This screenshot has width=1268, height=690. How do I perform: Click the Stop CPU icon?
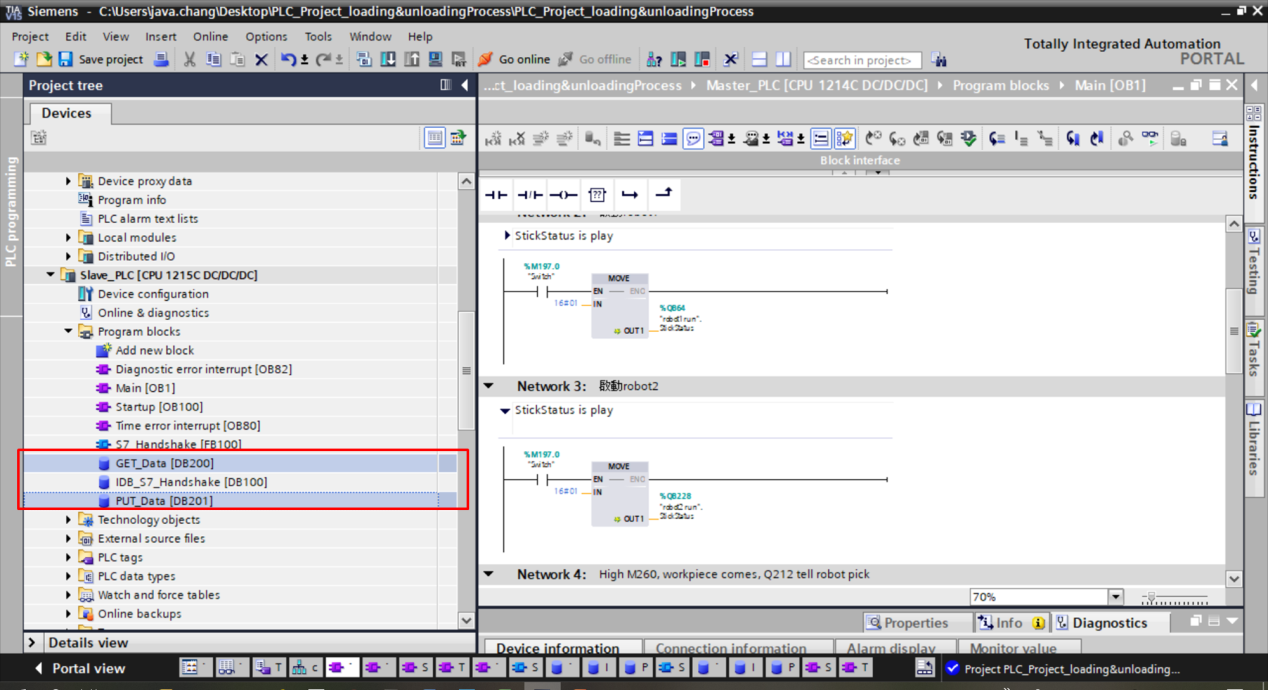[702, 60]
